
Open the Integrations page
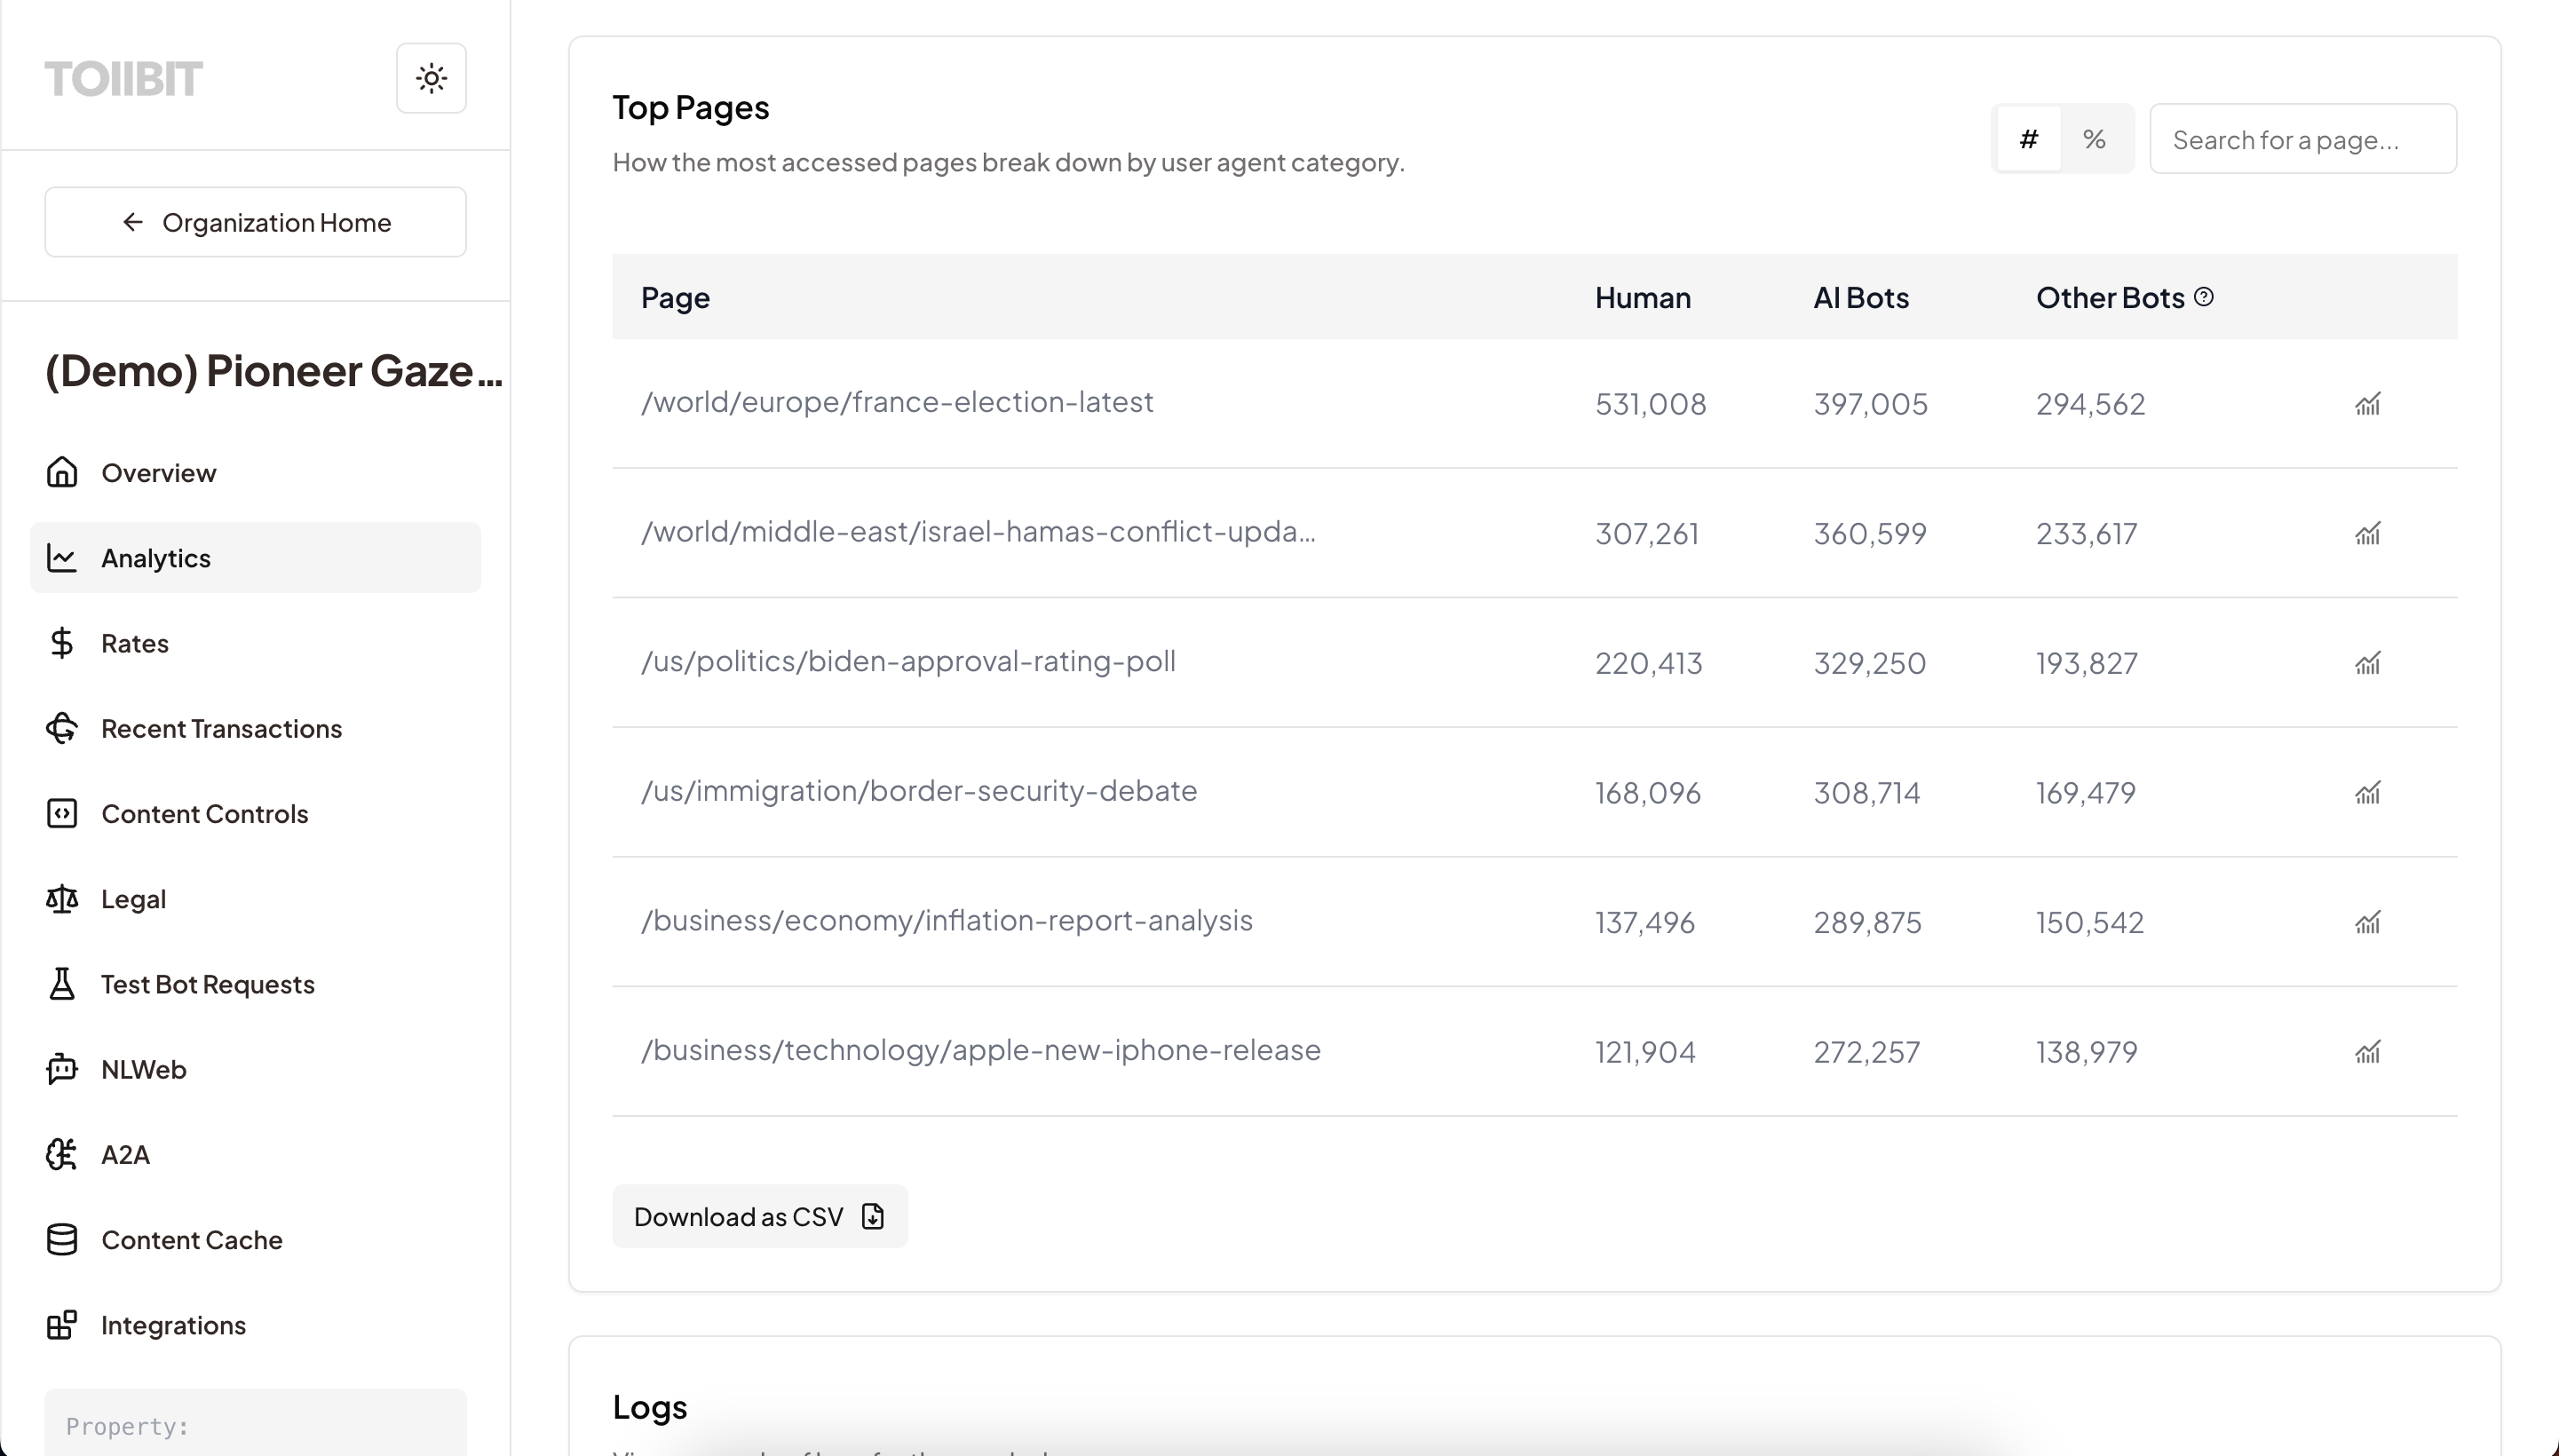pos(173,1325)
